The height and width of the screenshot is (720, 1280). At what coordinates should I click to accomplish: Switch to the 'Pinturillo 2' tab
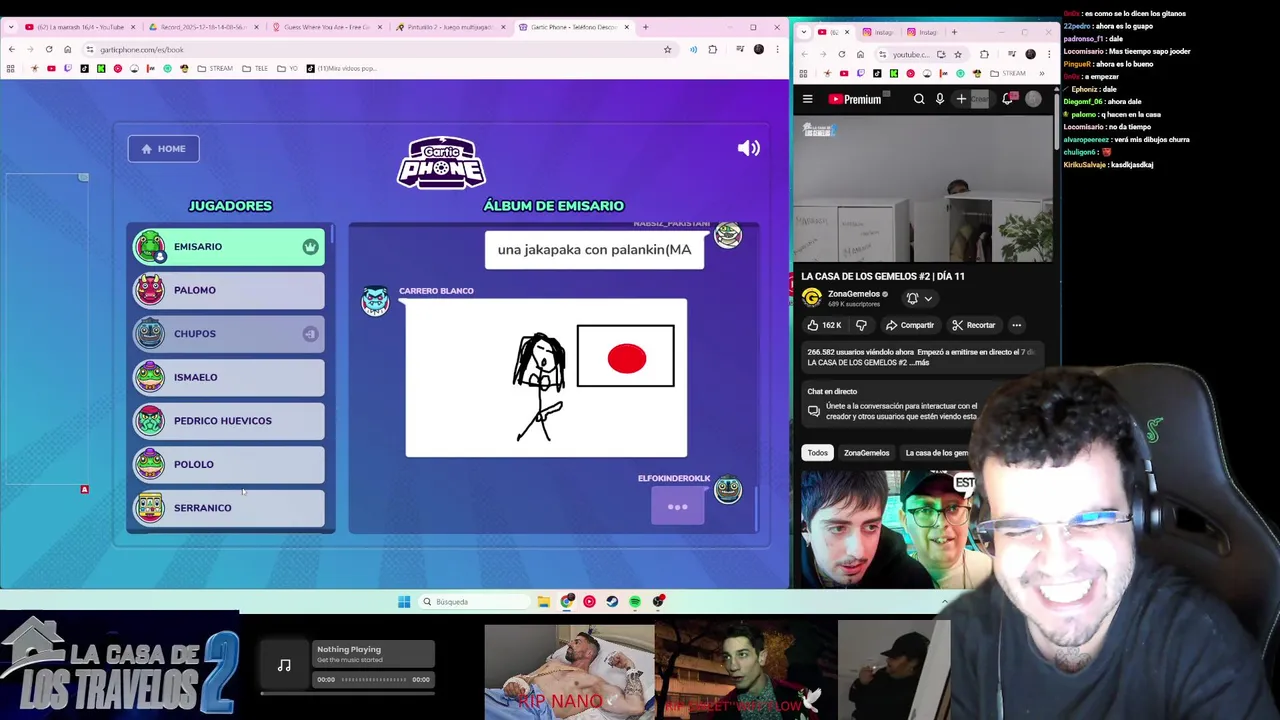point(450,27)
